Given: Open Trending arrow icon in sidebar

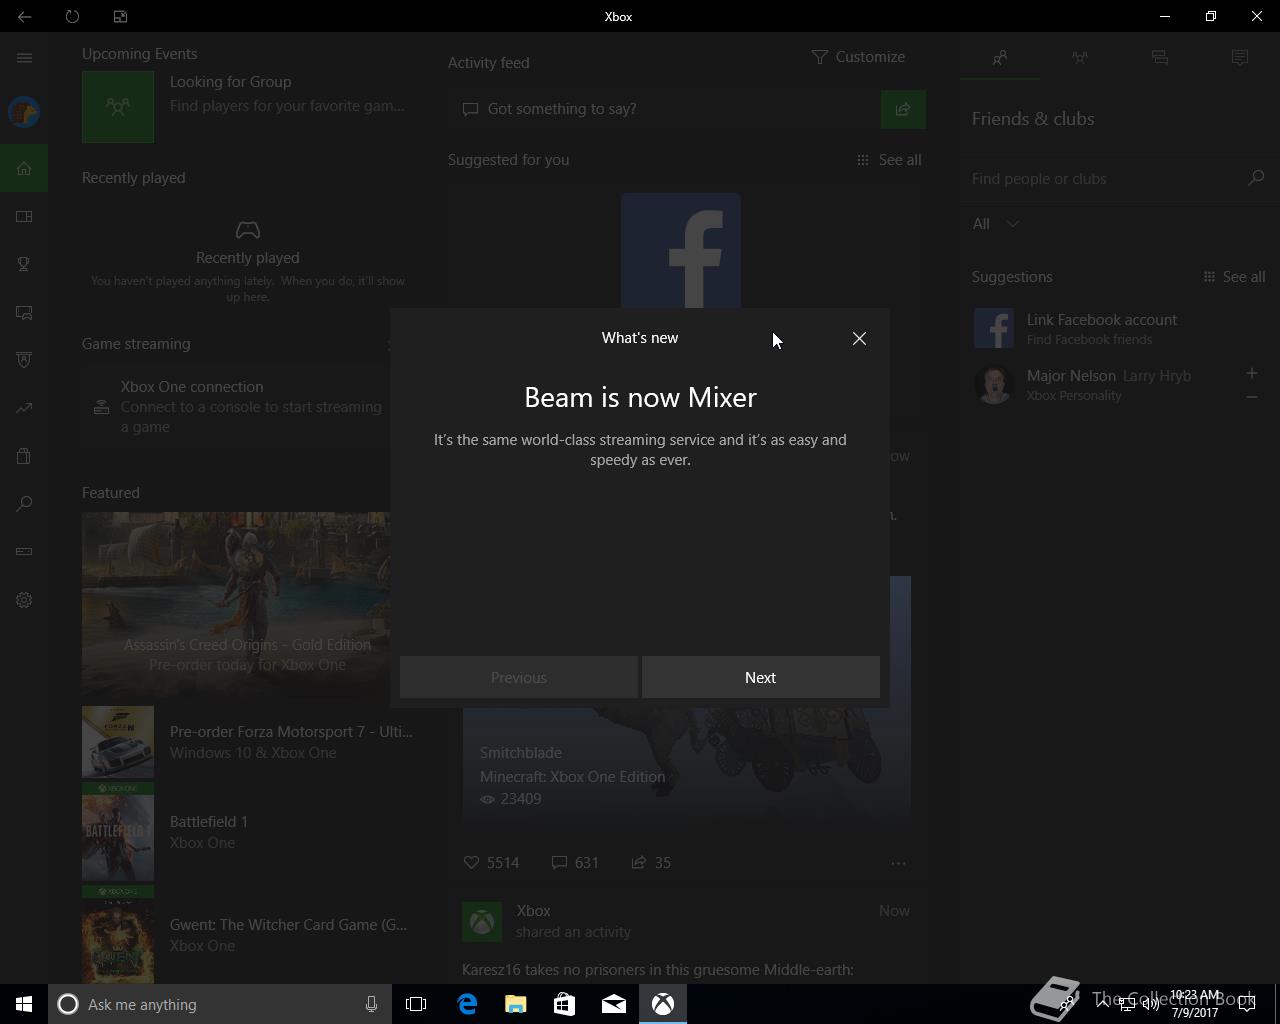Looking at the screenshot, I should click(24, 408).
